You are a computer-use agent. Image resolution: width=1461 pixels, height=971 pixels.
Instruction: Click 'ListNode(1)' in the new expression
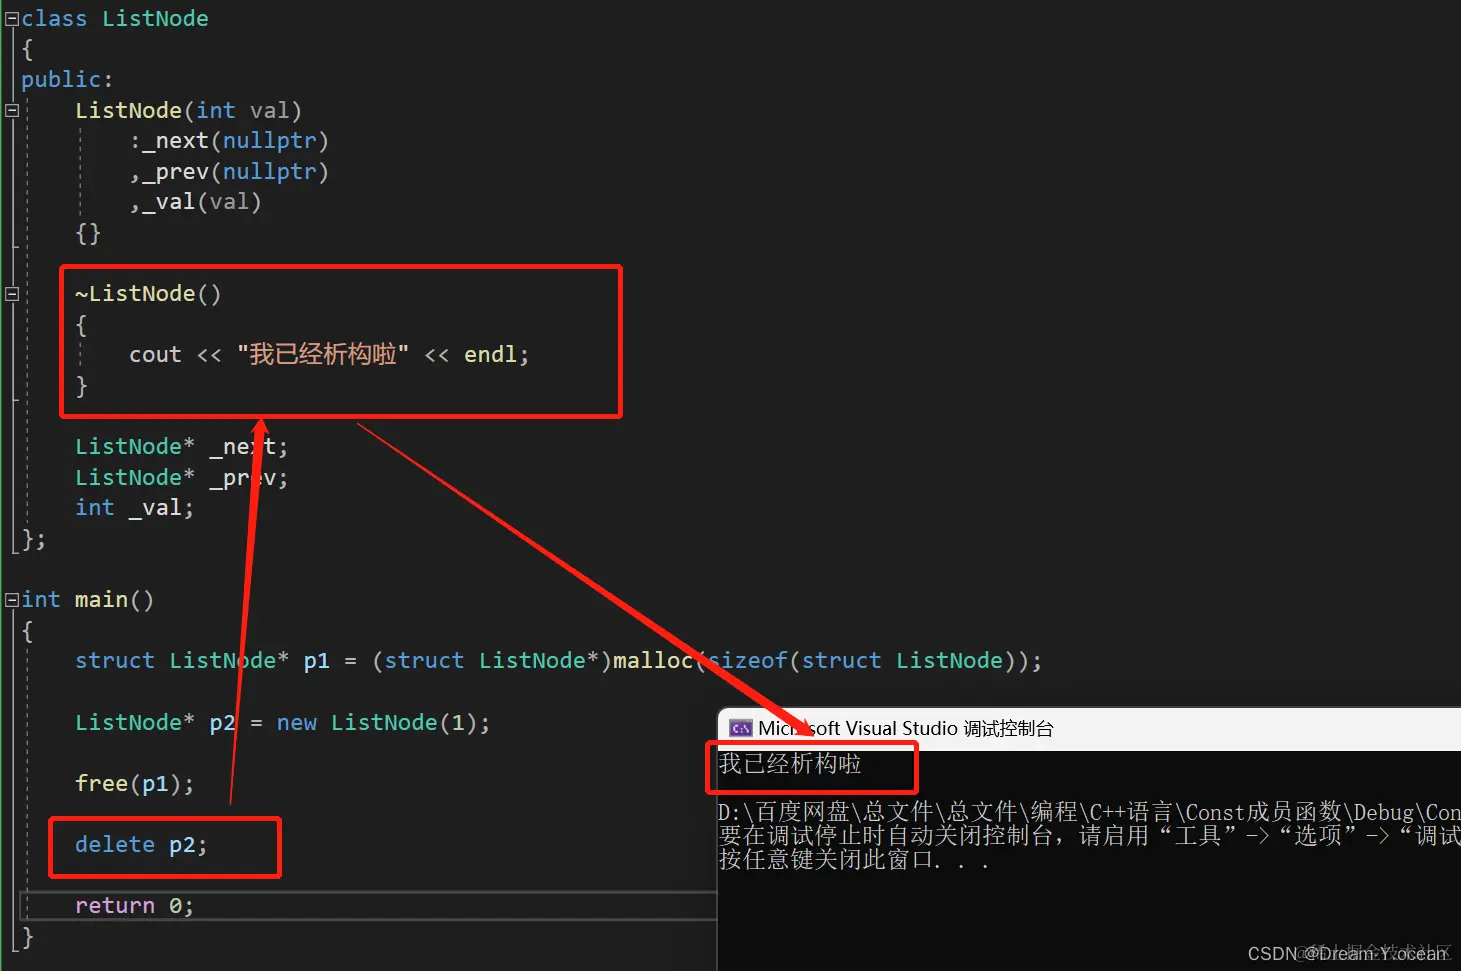tap(404, 723)
